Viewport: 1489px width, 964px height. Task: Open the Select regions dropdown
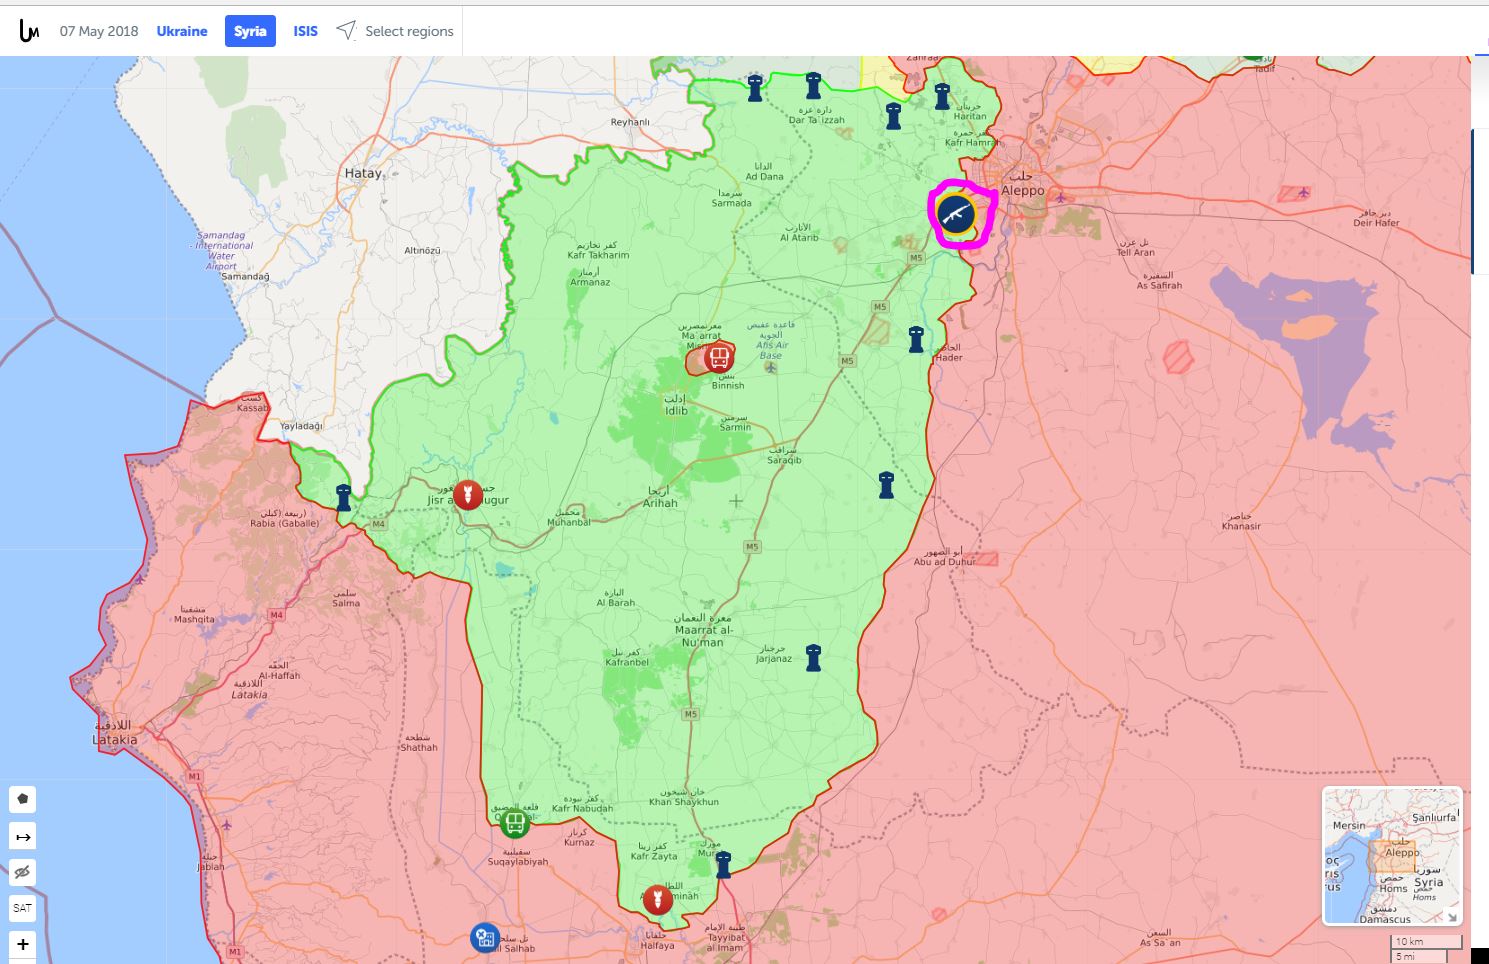(396, 31)
